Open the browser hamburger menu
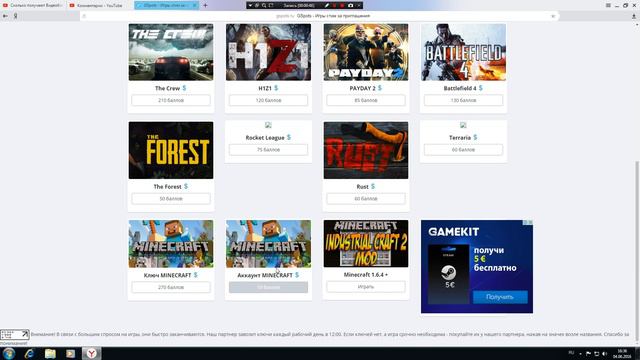Viewport: 640px width, 360px height. point(608,5)
